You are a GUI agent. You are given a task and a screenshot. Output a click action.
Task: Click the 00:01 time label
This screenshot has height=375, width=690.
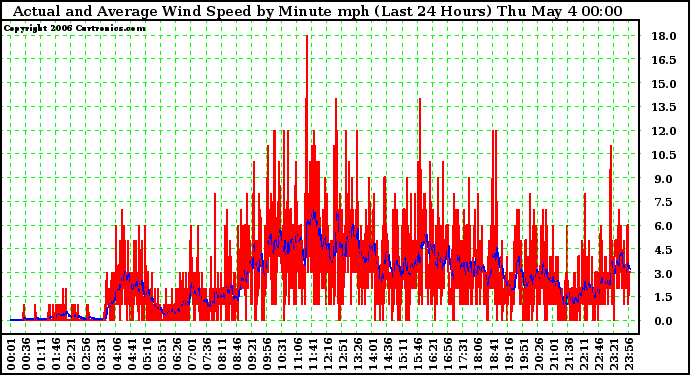(x=11, y=355)
